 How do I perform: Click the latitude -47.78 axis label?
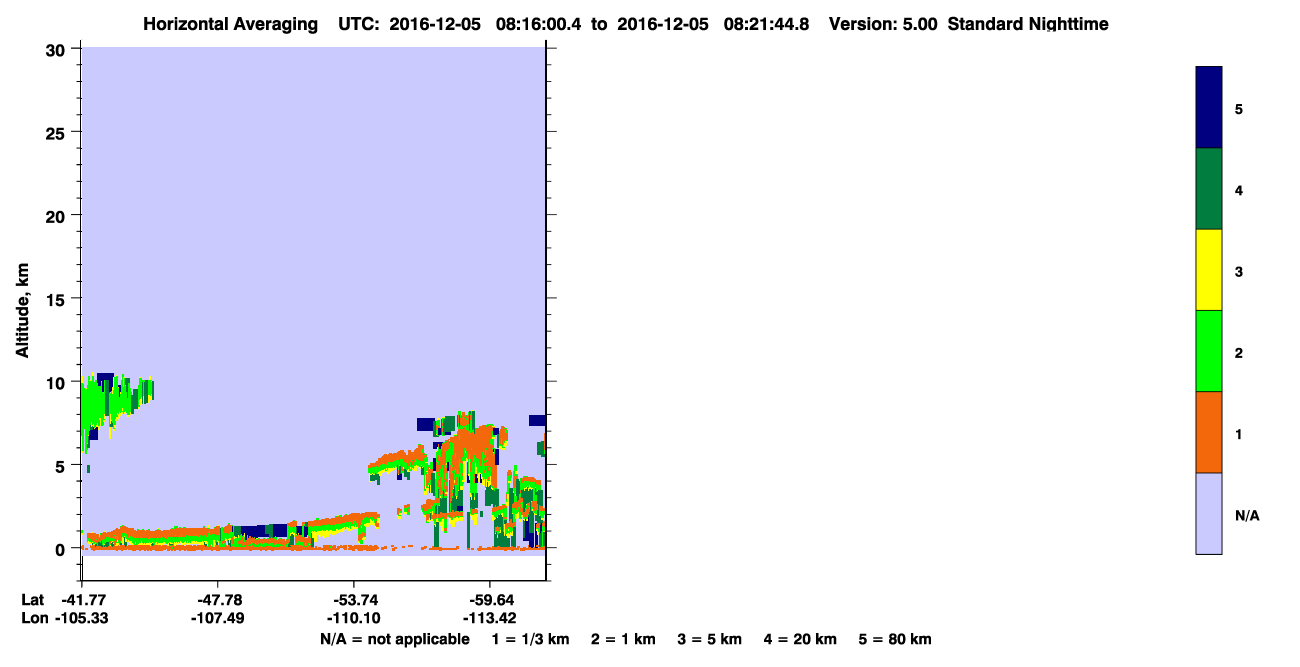click(x=218, y=600)
